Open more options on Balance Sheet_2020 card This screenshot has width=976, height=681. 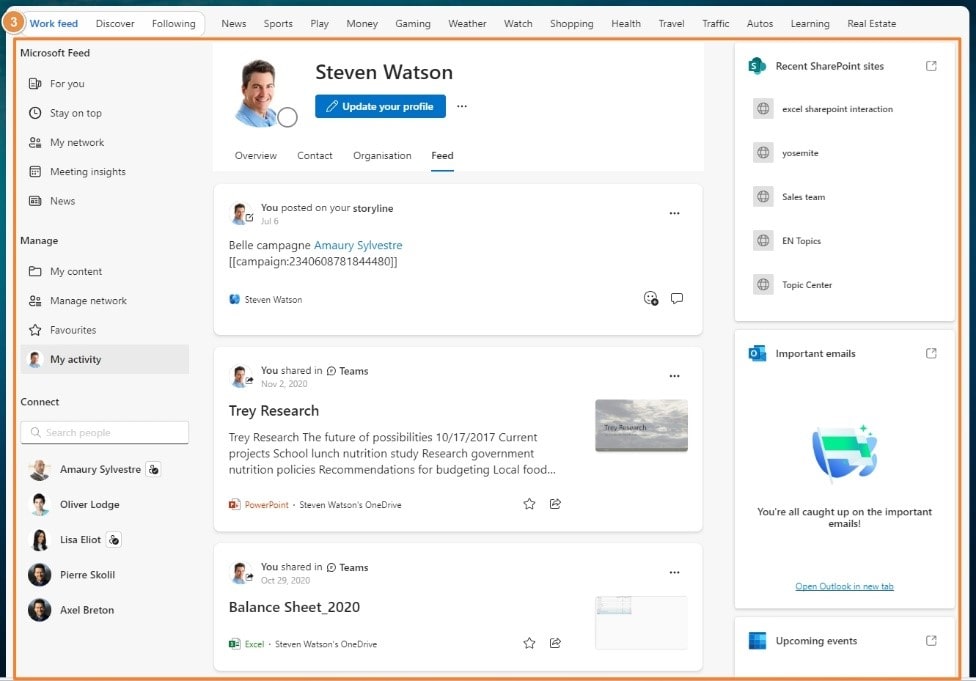click(x=674, y=572)
